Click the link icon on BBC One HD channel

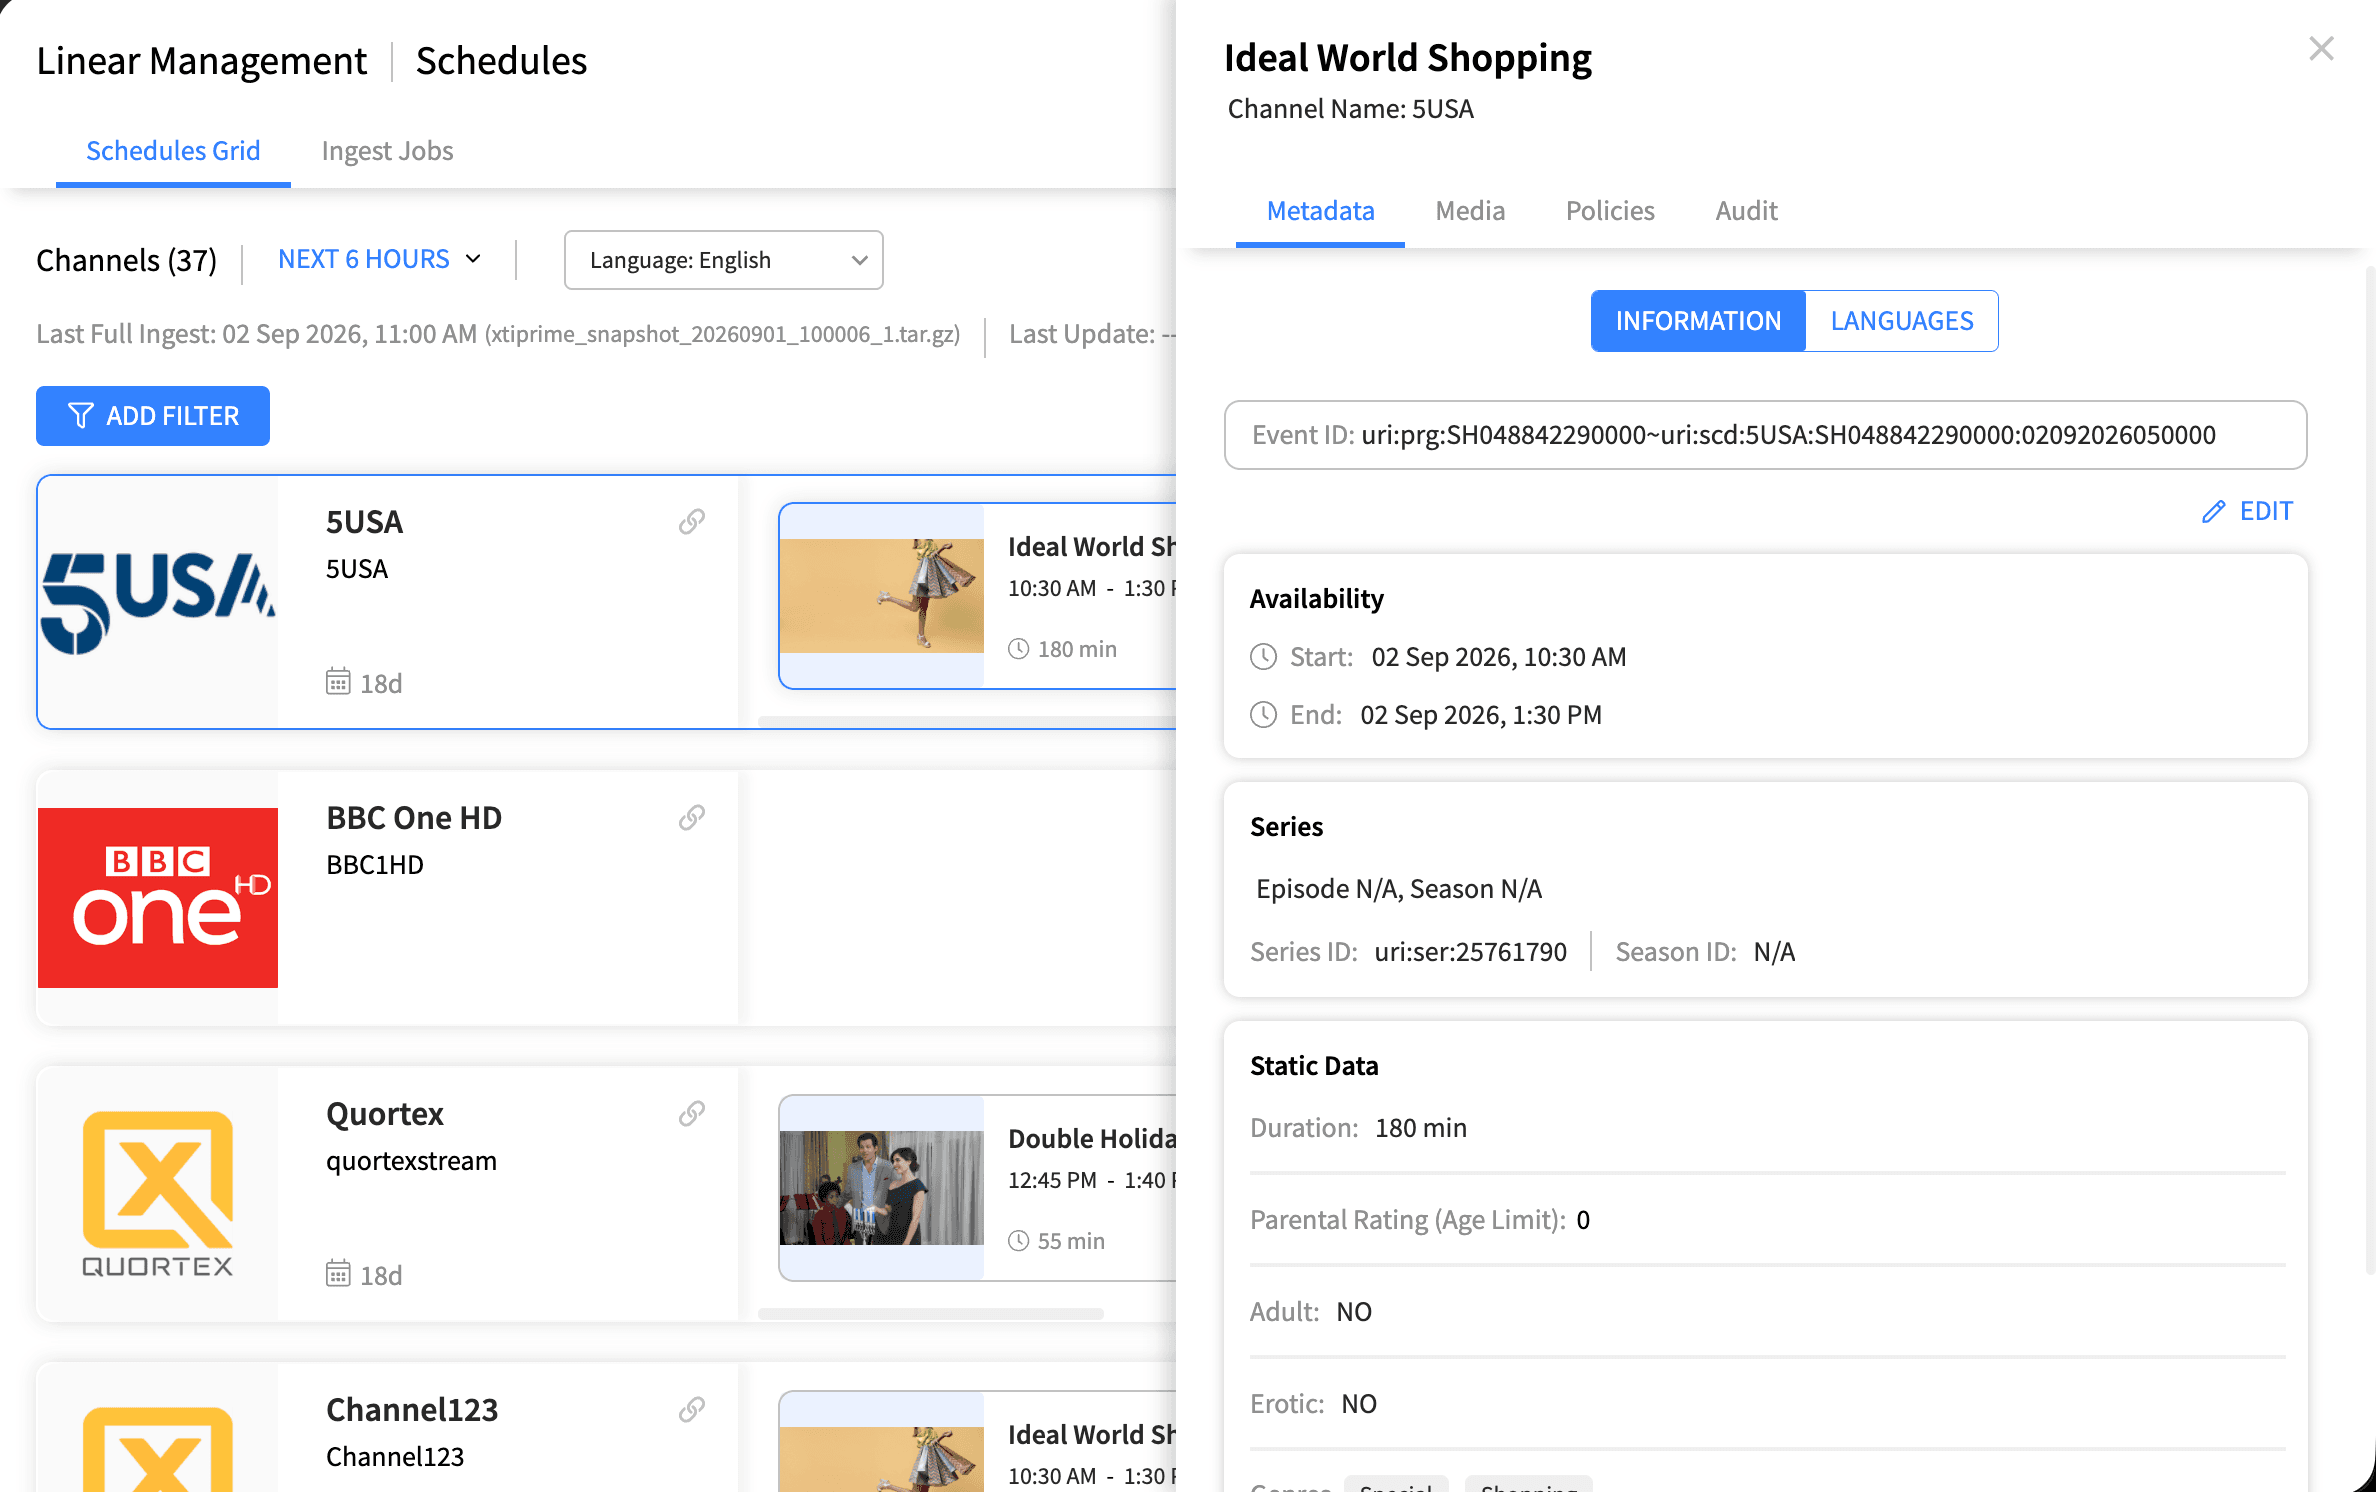(692, 817)
